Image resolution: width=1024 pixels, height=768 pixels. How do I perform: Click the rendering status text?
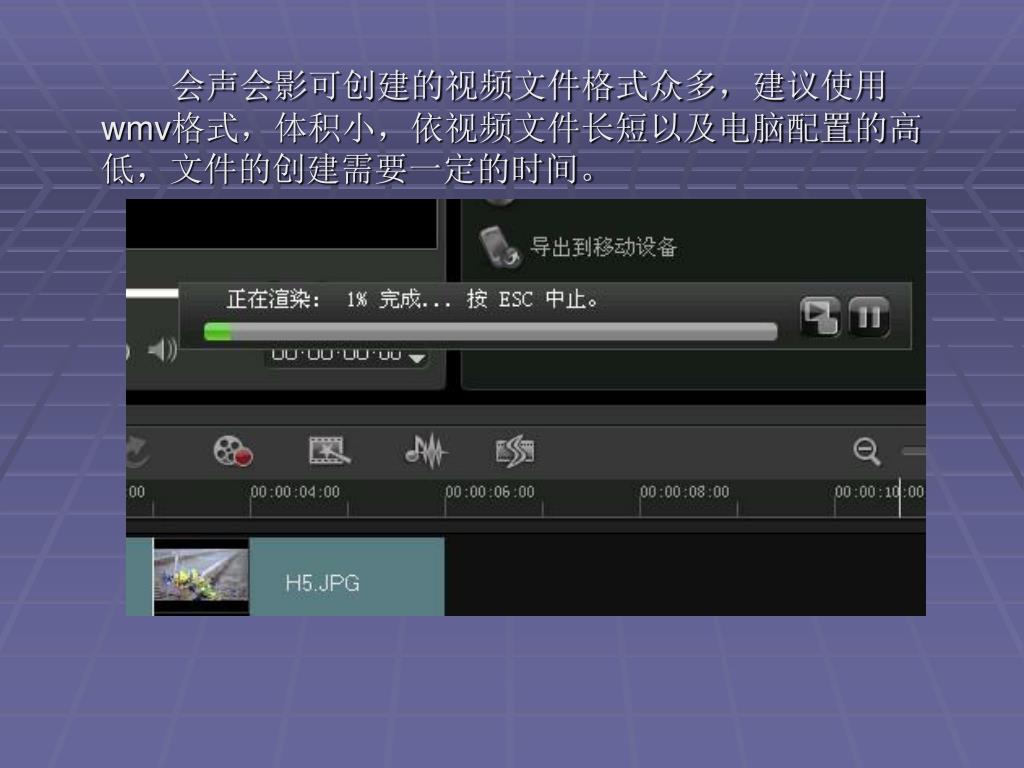pyautogui.click(x=413, y=300)
